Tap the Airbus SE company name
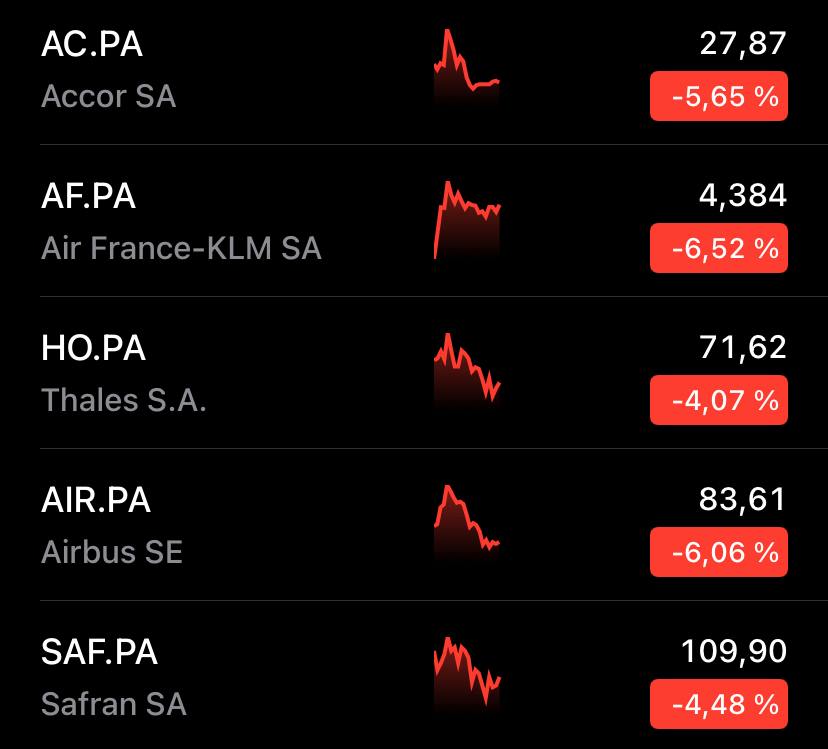Viewport: 828px width, 749px height. (112, 552)
